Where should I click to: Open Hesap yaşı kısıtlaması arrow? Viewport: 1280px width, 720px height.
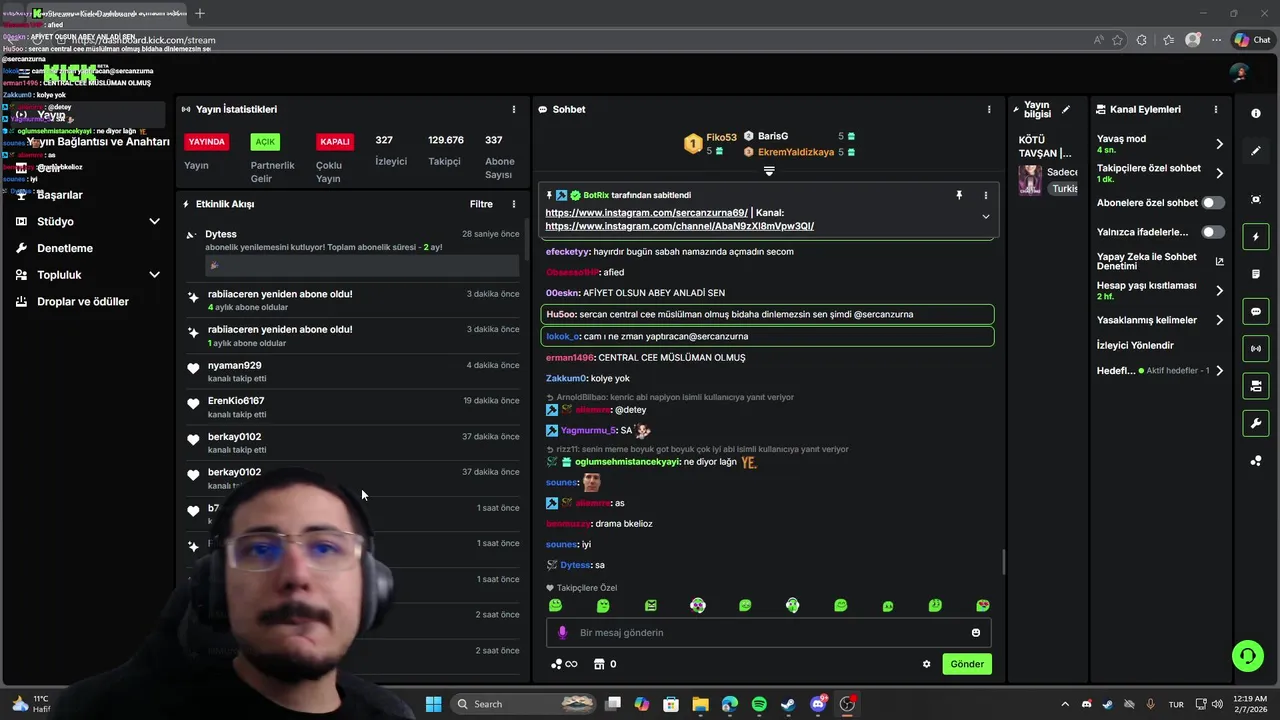pyautogui.click(x=1219, y=291)
